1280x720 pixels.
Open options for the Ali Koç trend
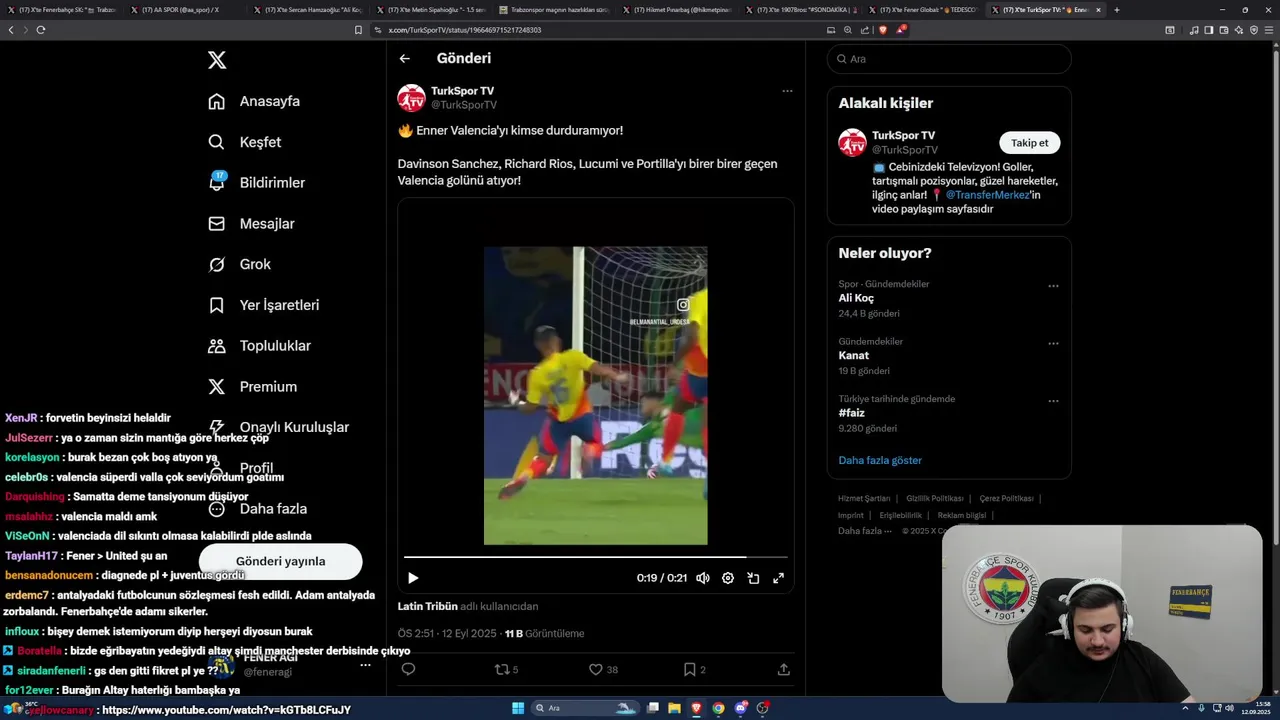point(1053,286)
